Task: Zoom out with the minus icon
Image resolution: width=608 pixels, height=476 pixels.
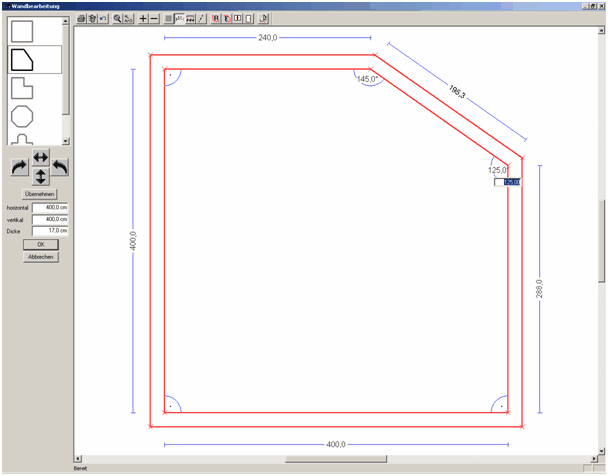Action: [153, 18]
